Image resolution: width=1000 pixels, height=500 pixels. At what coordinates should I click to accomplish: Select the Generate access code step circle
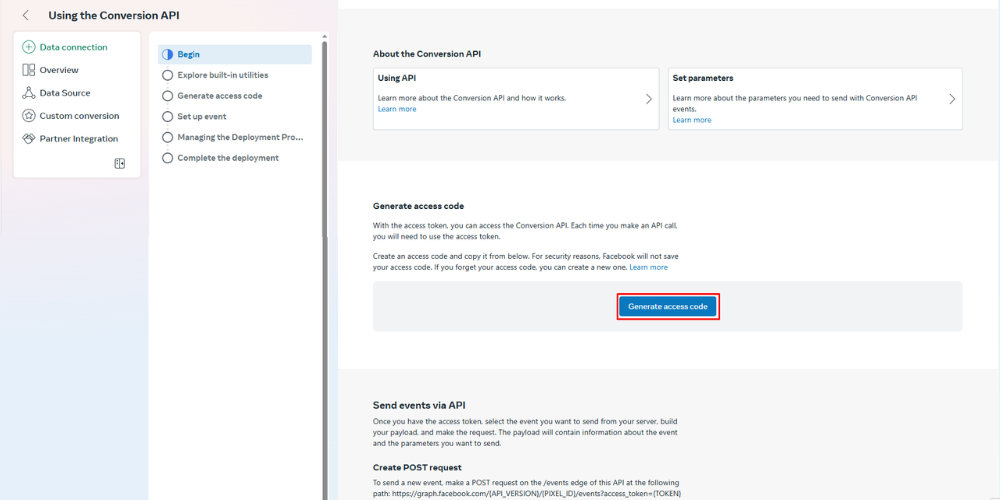coord(168,96)
